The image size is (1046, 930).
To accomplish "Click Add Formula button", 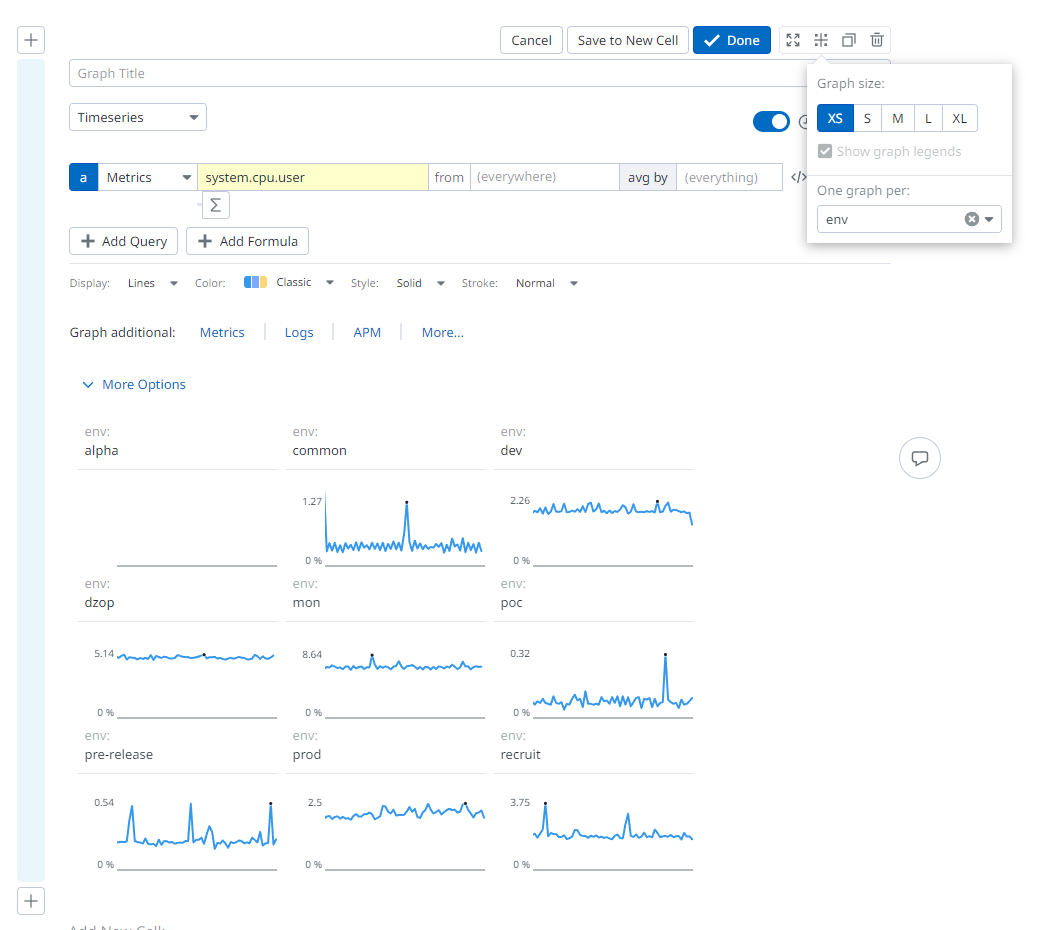I will [247, 241].
